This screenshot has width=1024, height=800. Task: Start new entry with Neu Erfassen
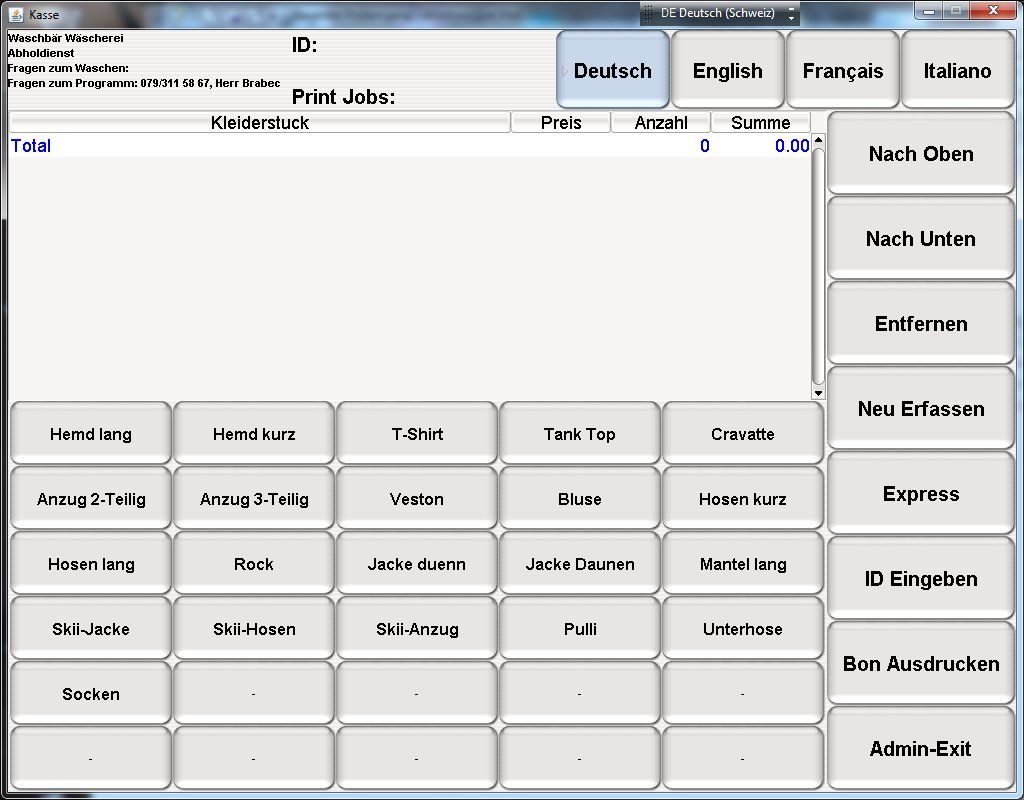click(x=921, y=408)
